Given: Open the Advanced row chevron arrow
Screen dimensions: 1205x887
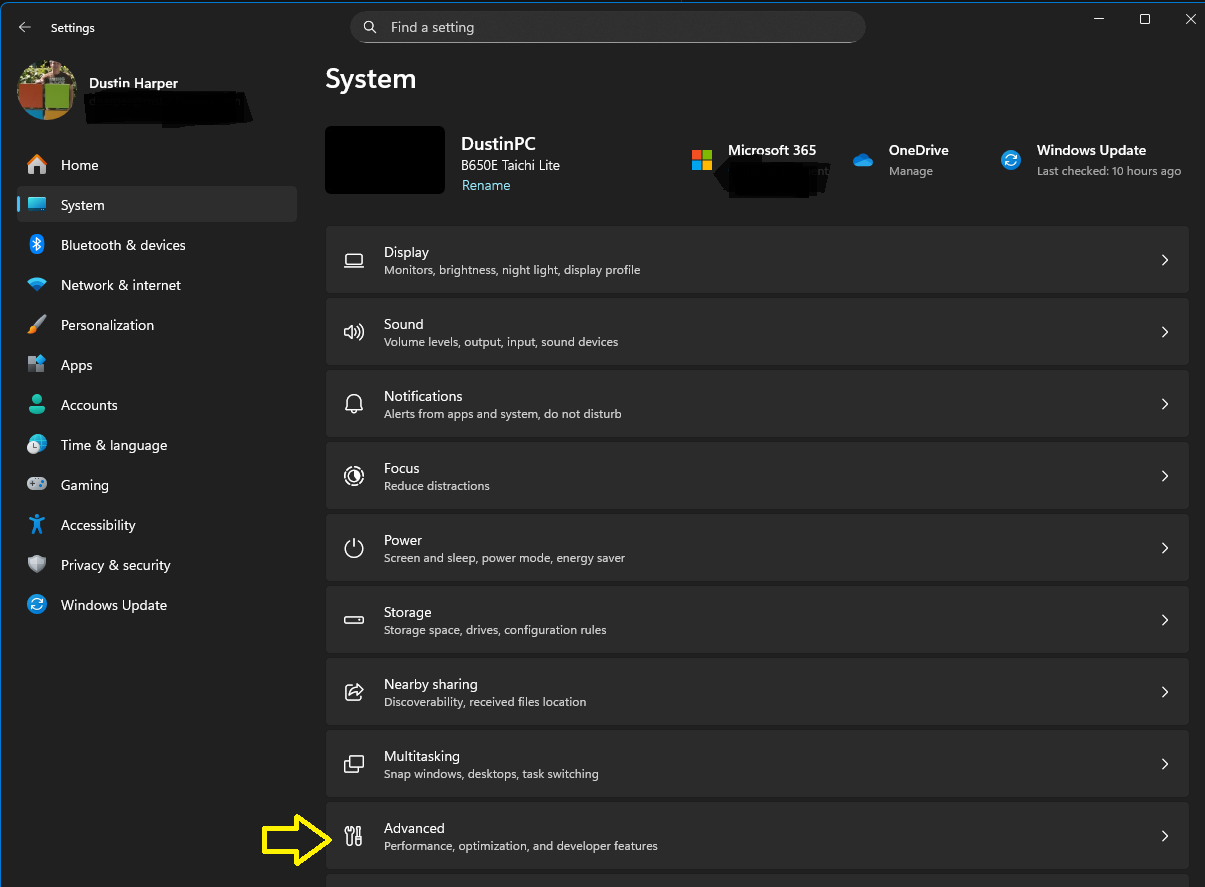Looking at the screenshot, I should click(1164, 836).
